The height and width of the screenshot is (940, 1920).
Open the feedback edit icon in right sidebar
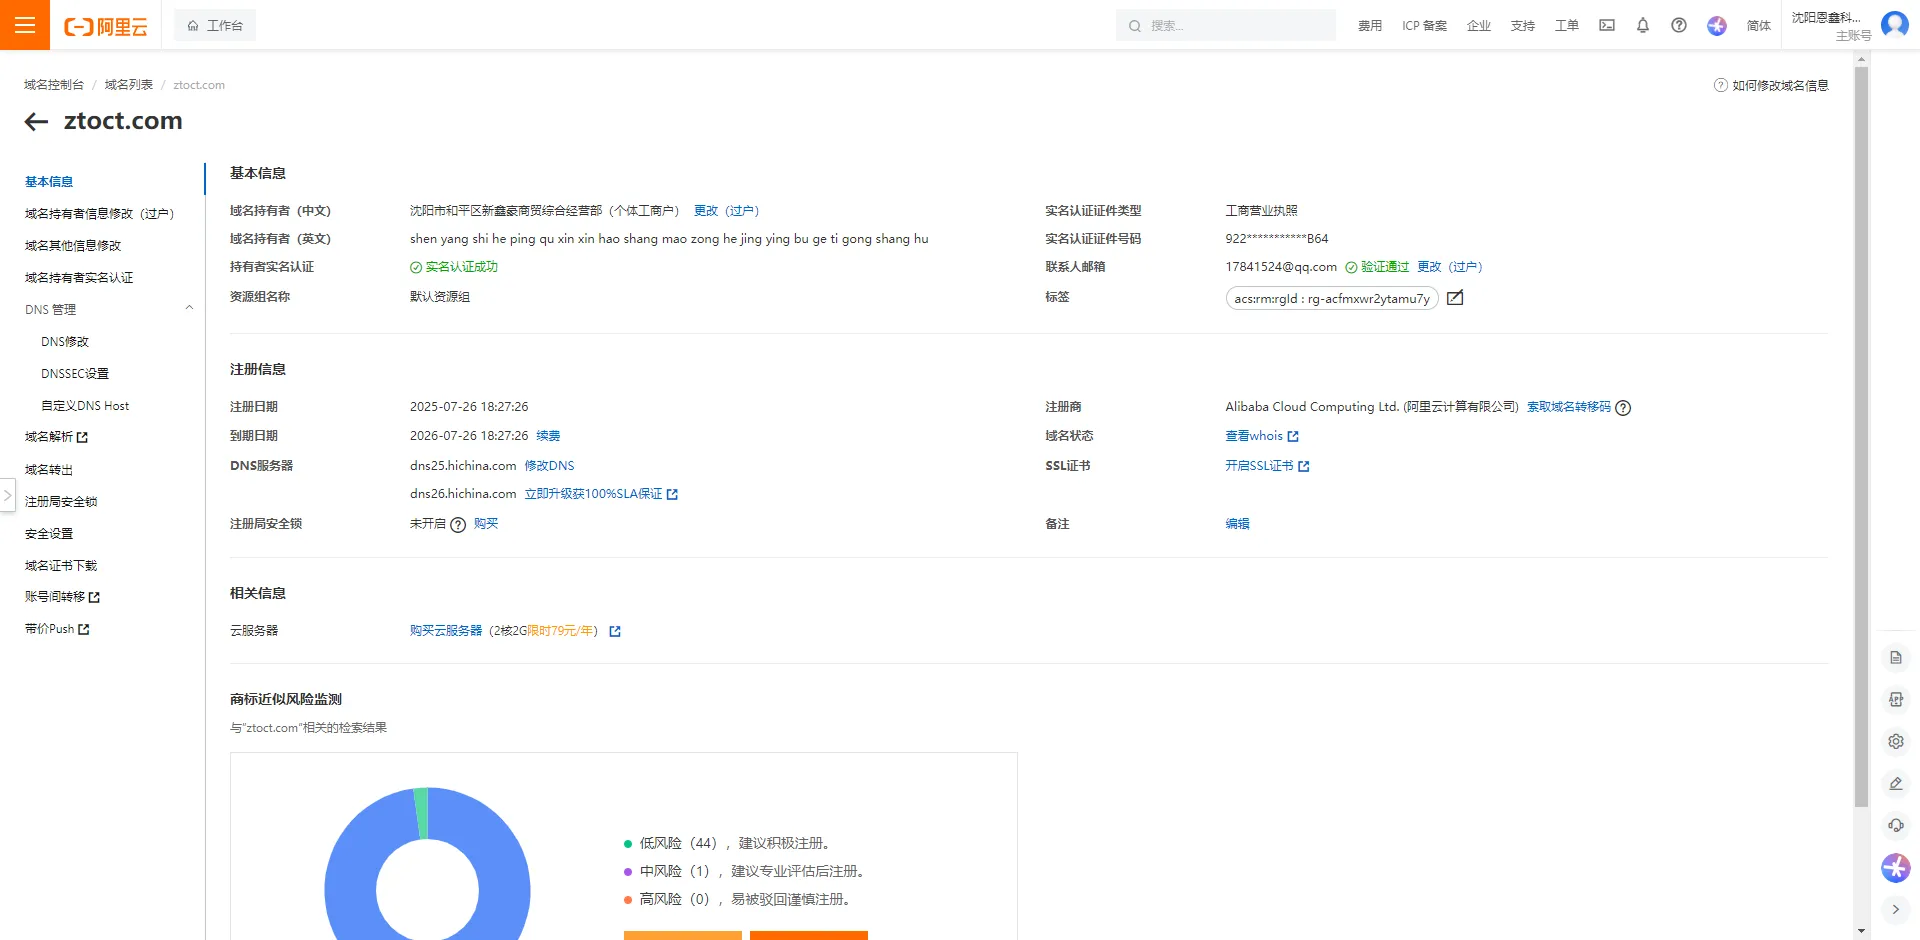tap(1895, 783)
